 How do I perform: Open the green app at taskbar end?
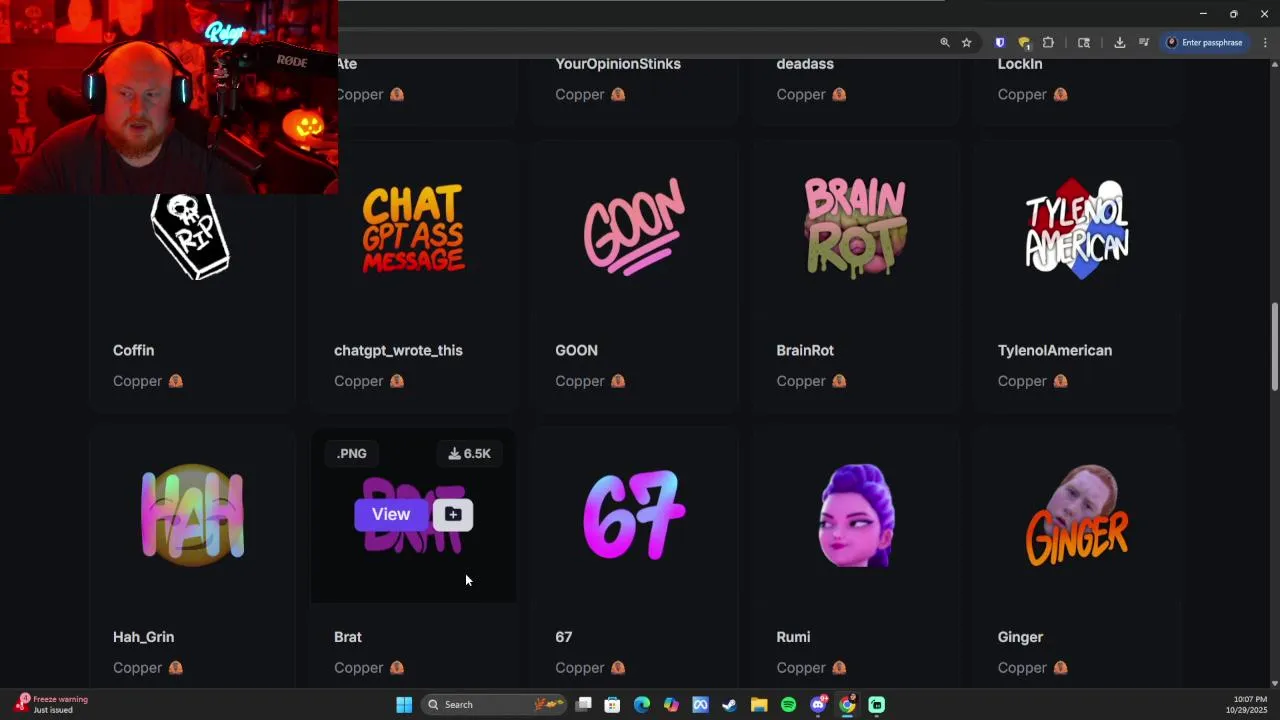876,705
